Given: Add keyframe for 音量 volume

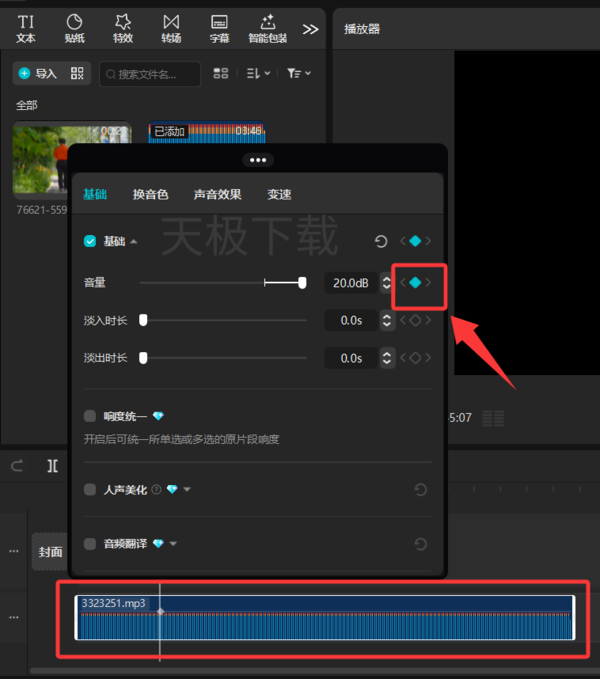Looking at the screenshot, I should pyautogui.click(x=415, y=283).
